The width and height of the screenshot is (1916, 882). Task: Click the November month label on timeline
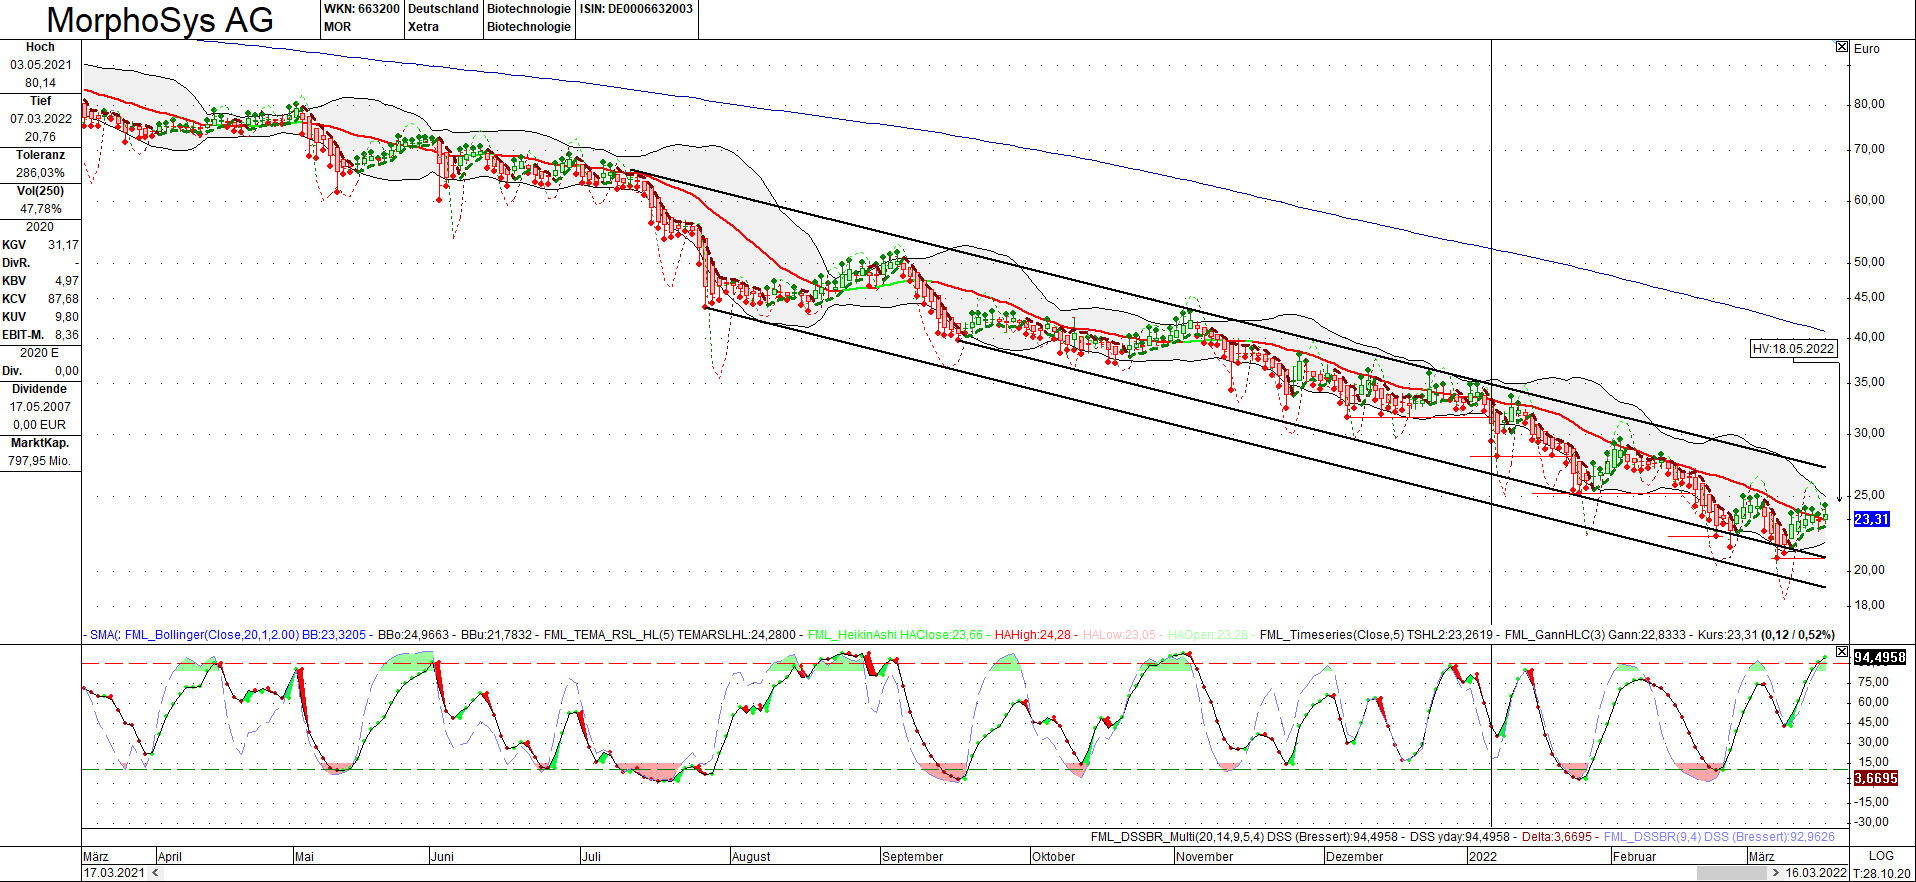tap(1205, 857)
